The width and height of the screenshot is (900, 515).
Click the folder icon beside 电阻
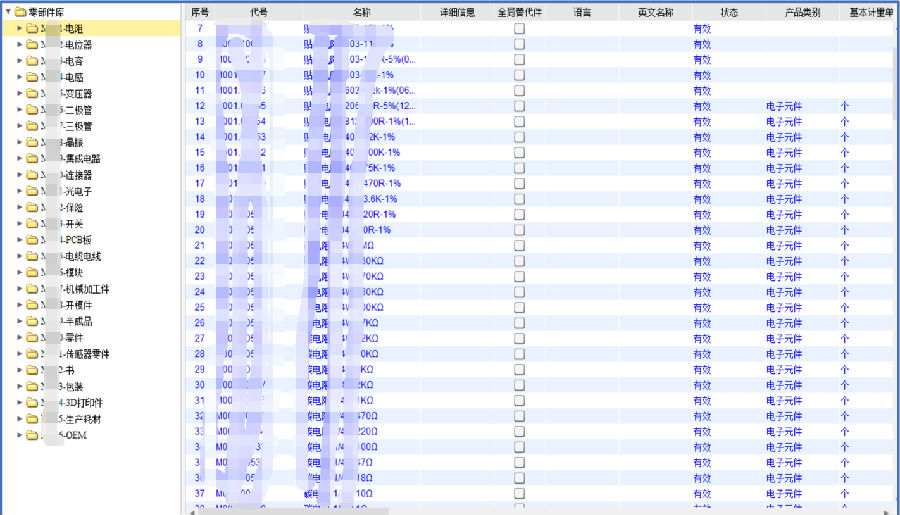coord(32,28)
